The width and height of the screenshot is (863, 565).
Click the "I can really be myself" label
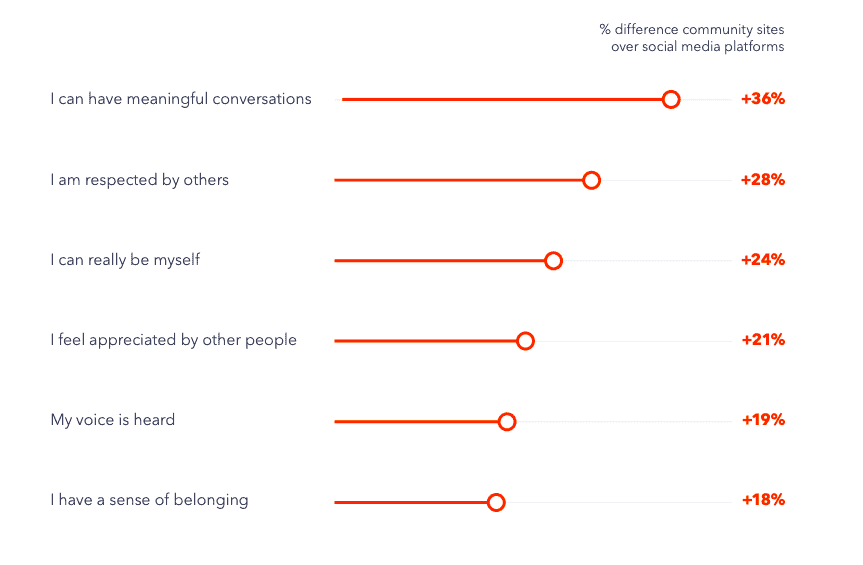126,260
